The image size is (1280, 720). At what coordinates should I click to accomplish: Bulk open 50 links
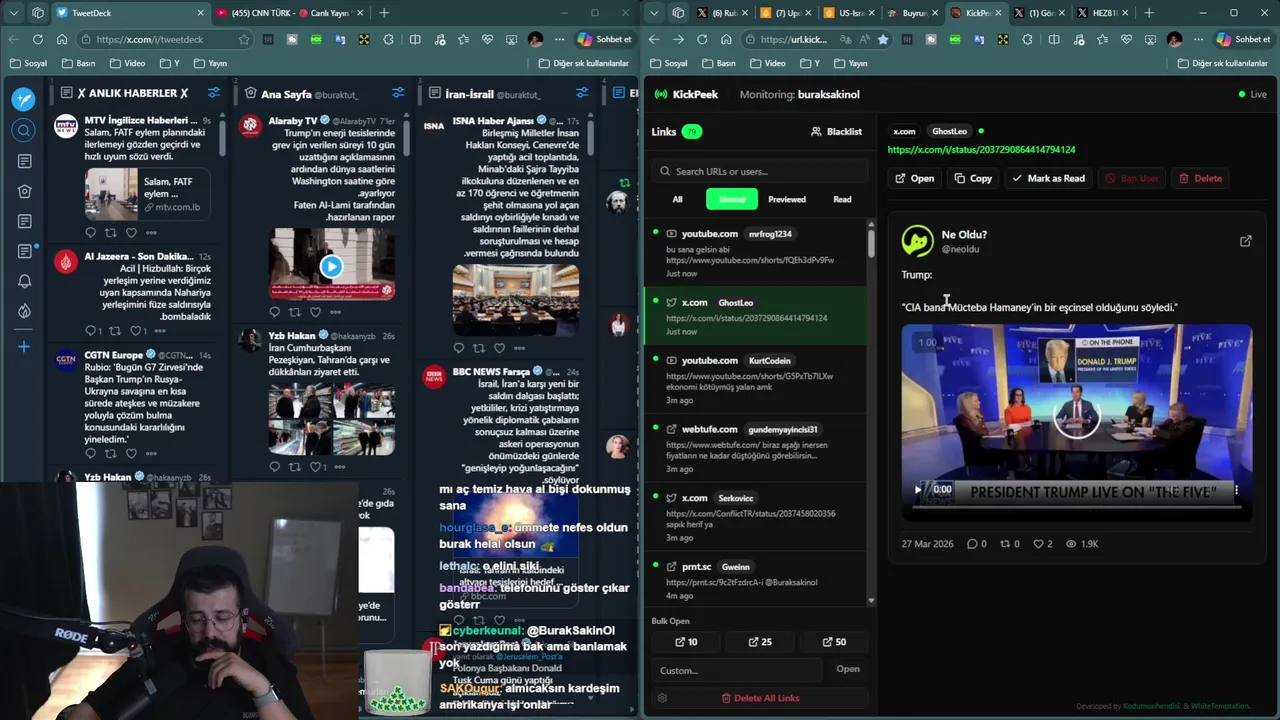[834, 642]
